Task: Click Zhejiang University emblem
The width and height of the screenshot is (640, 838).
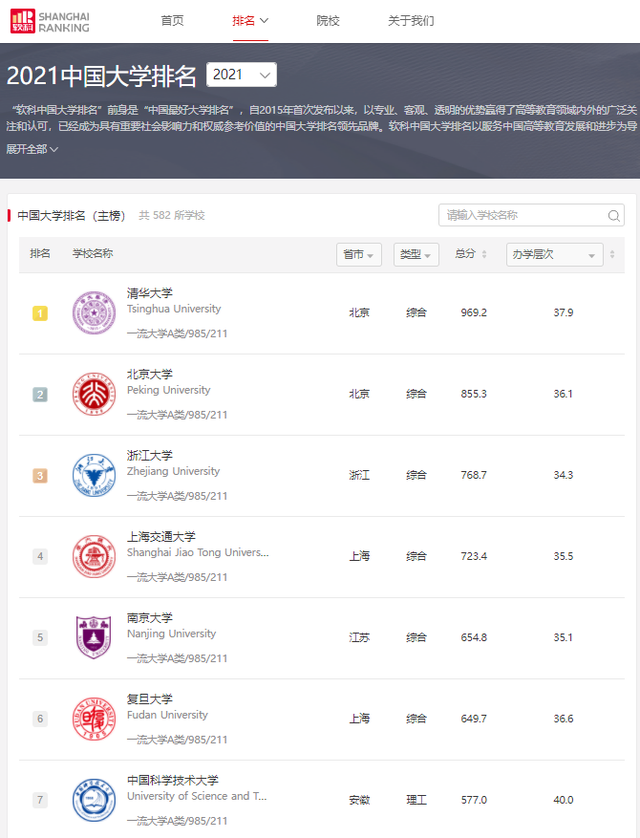Action: point(94,475)
